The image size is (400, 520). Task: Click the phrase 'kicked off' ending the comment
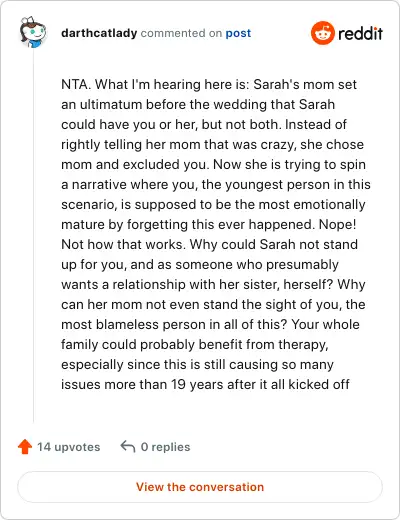click(x=319, y=384)
